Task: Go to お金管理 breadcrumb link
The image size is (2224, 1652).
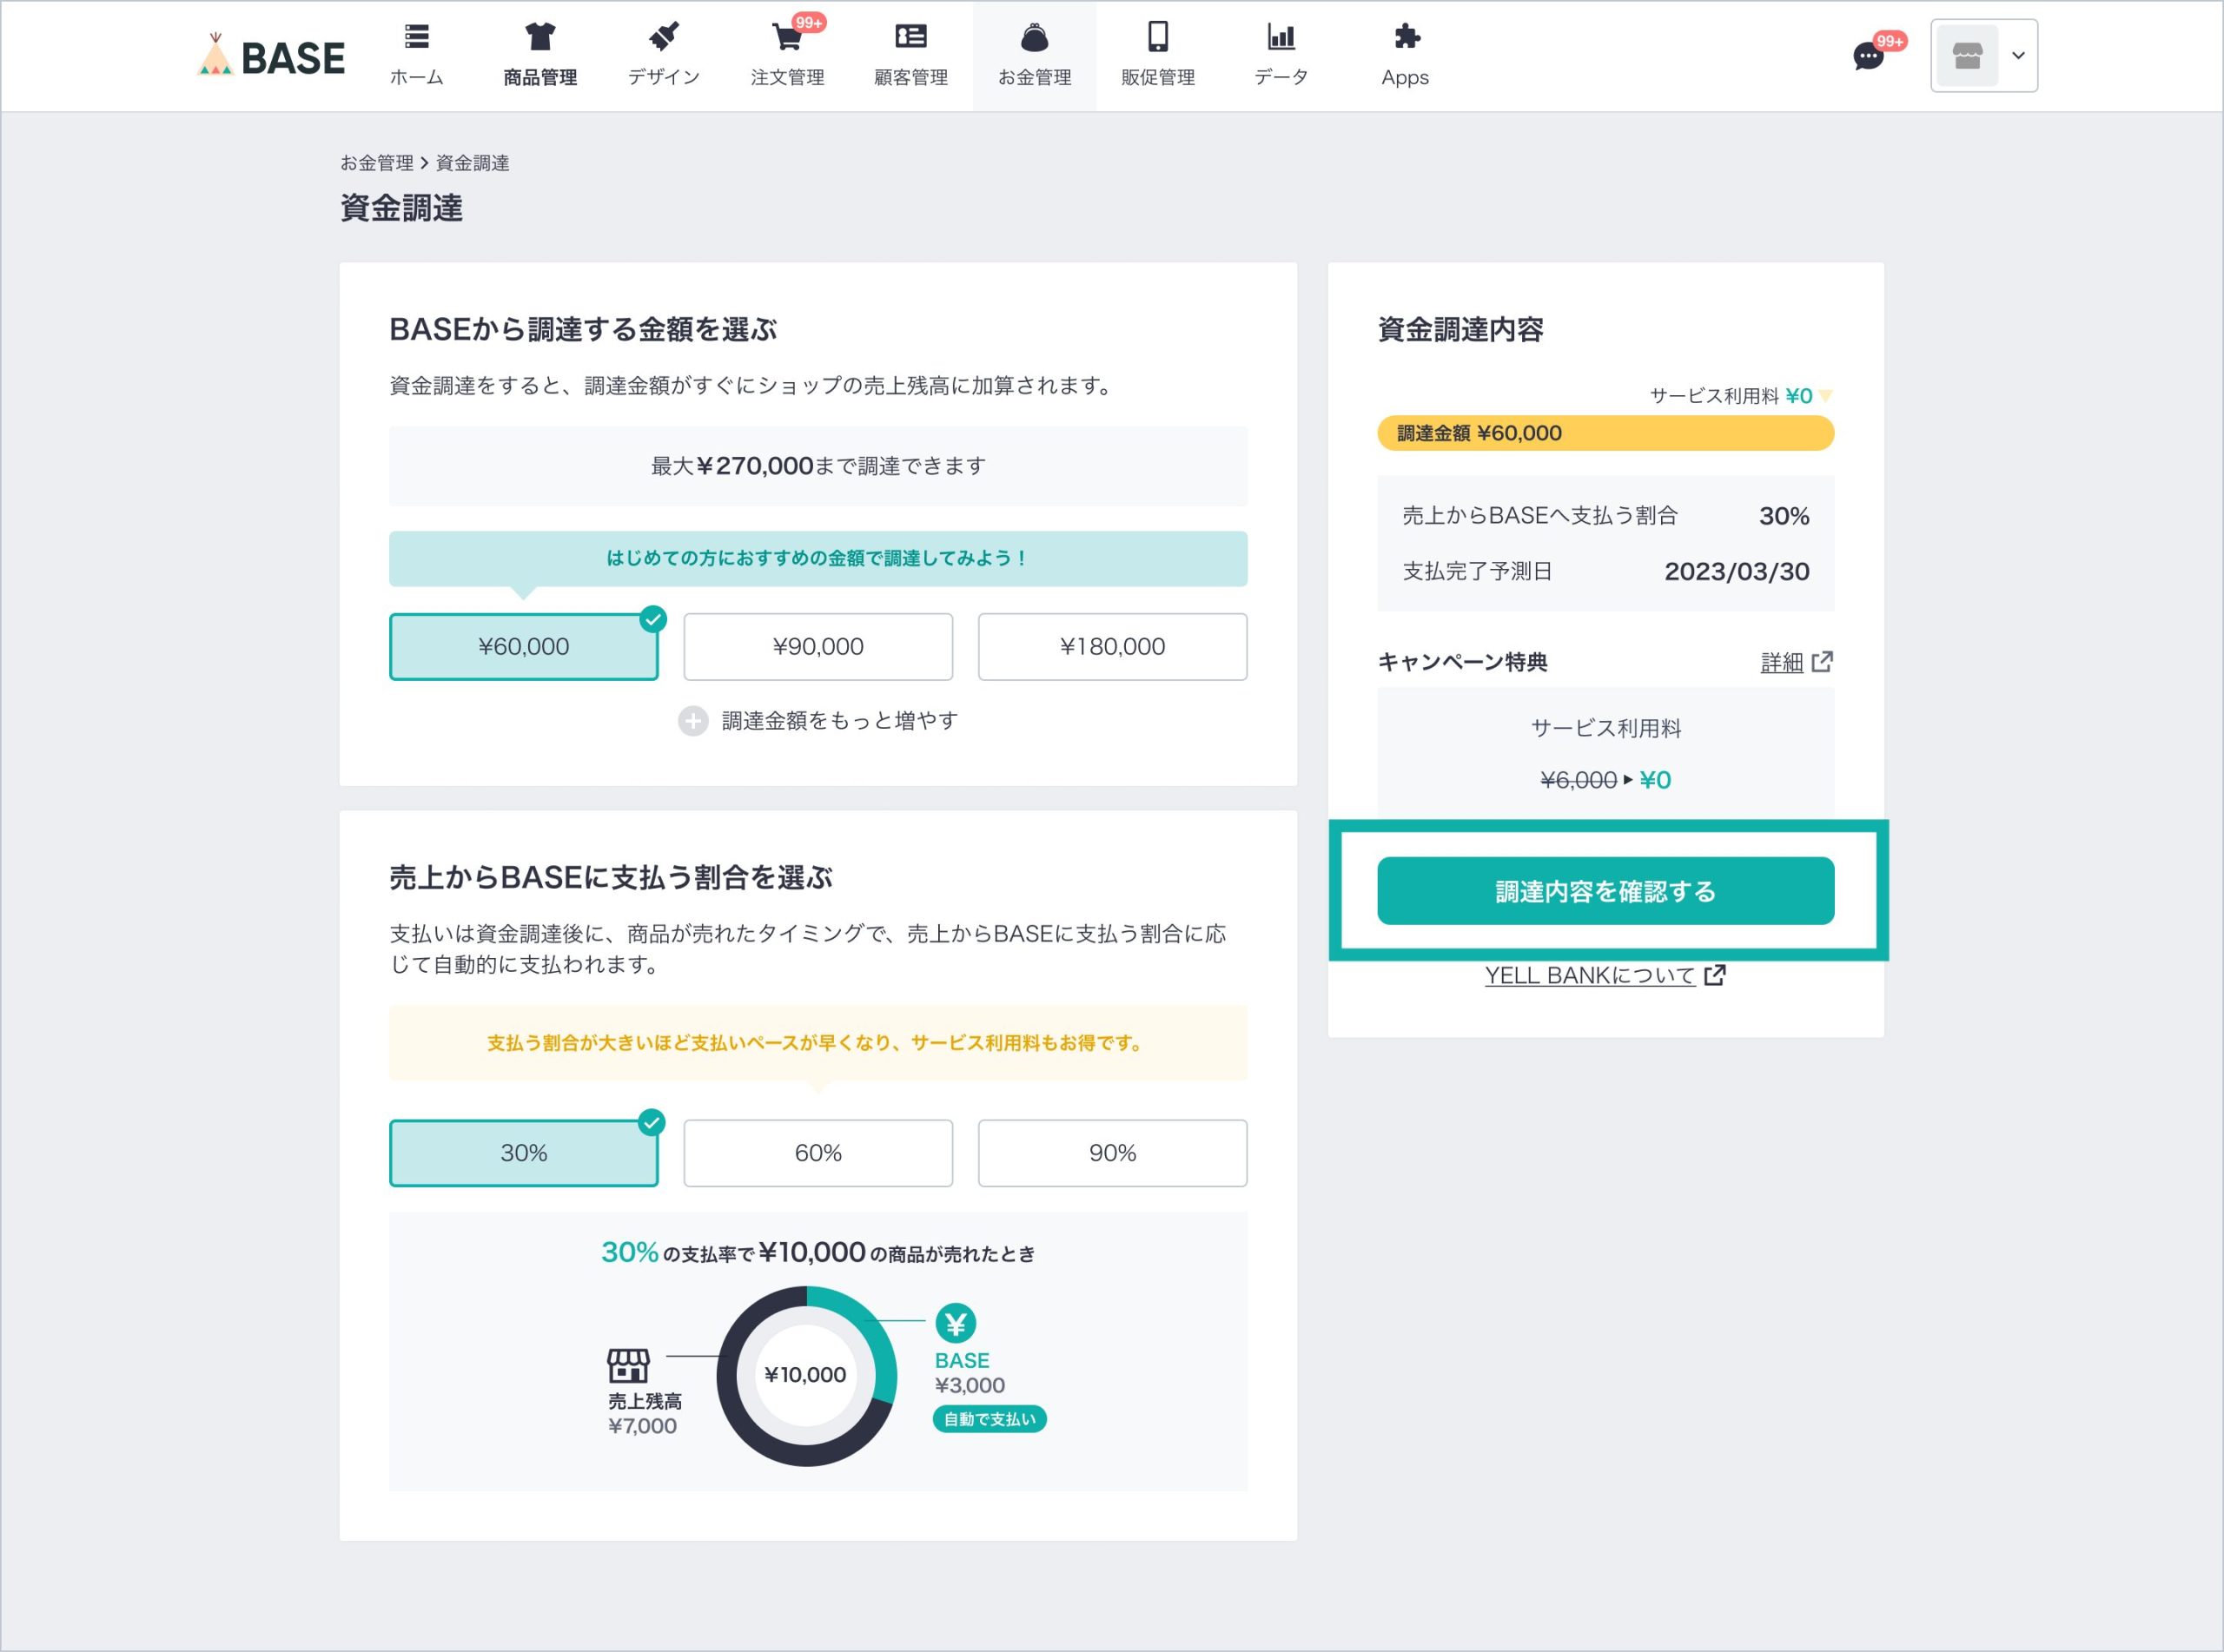Action: 376,163
